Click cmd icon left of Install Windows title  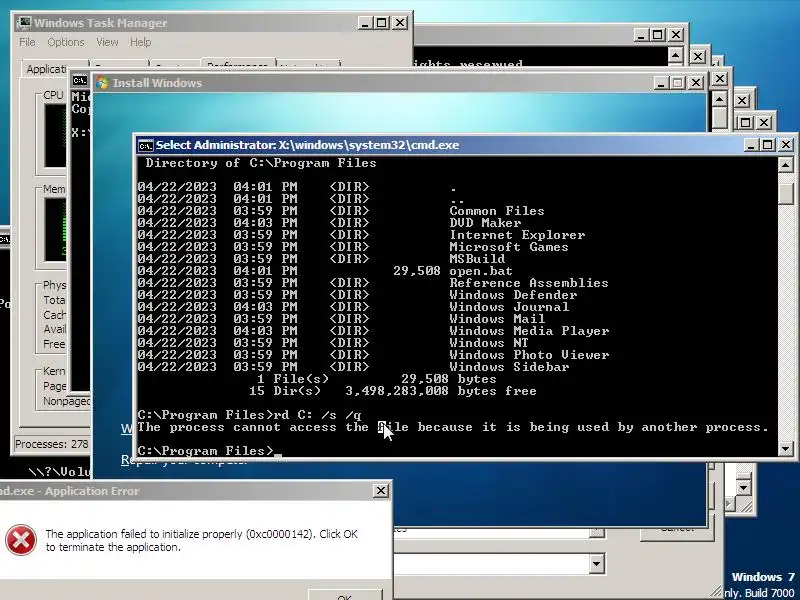pos(80,81)
